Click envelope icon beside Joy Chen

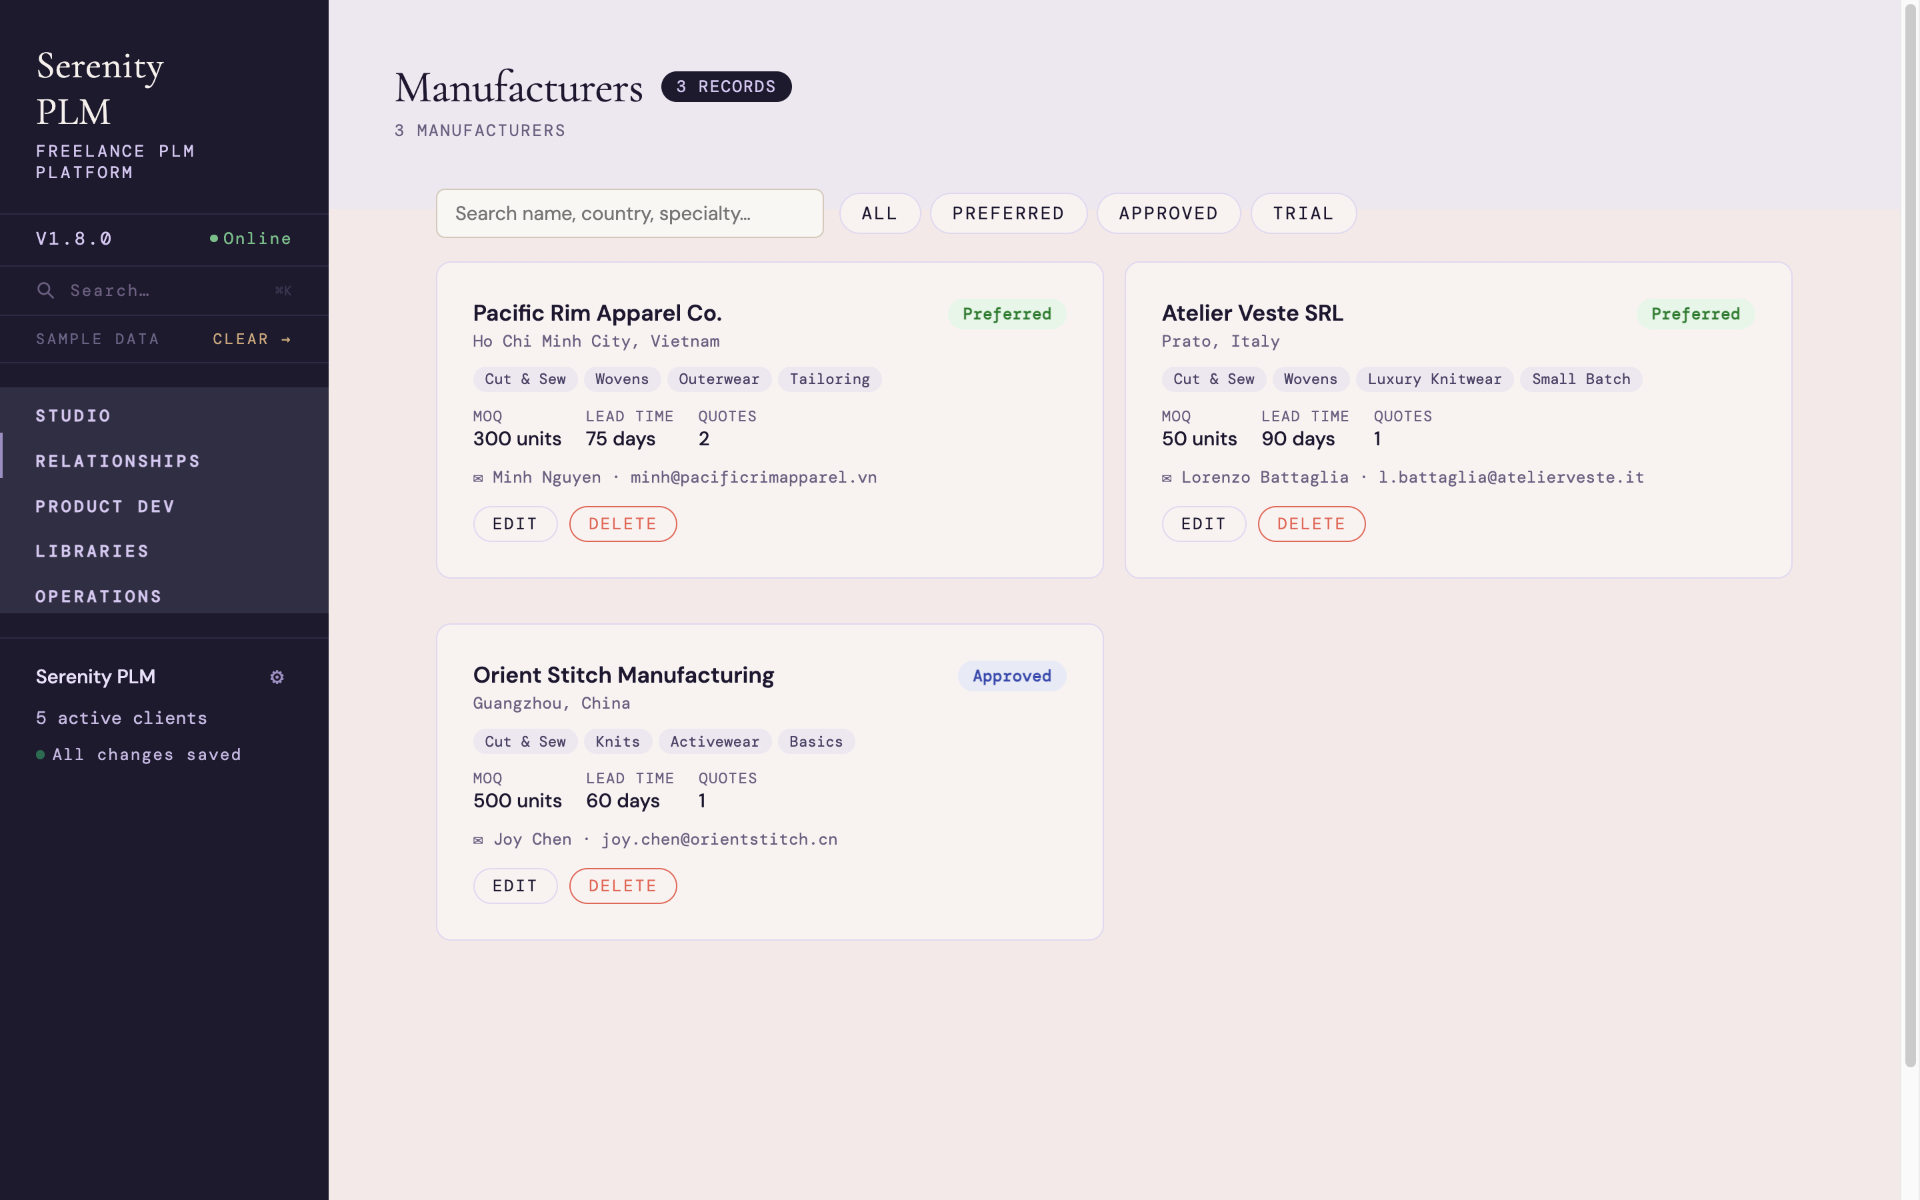click(478, 840)
